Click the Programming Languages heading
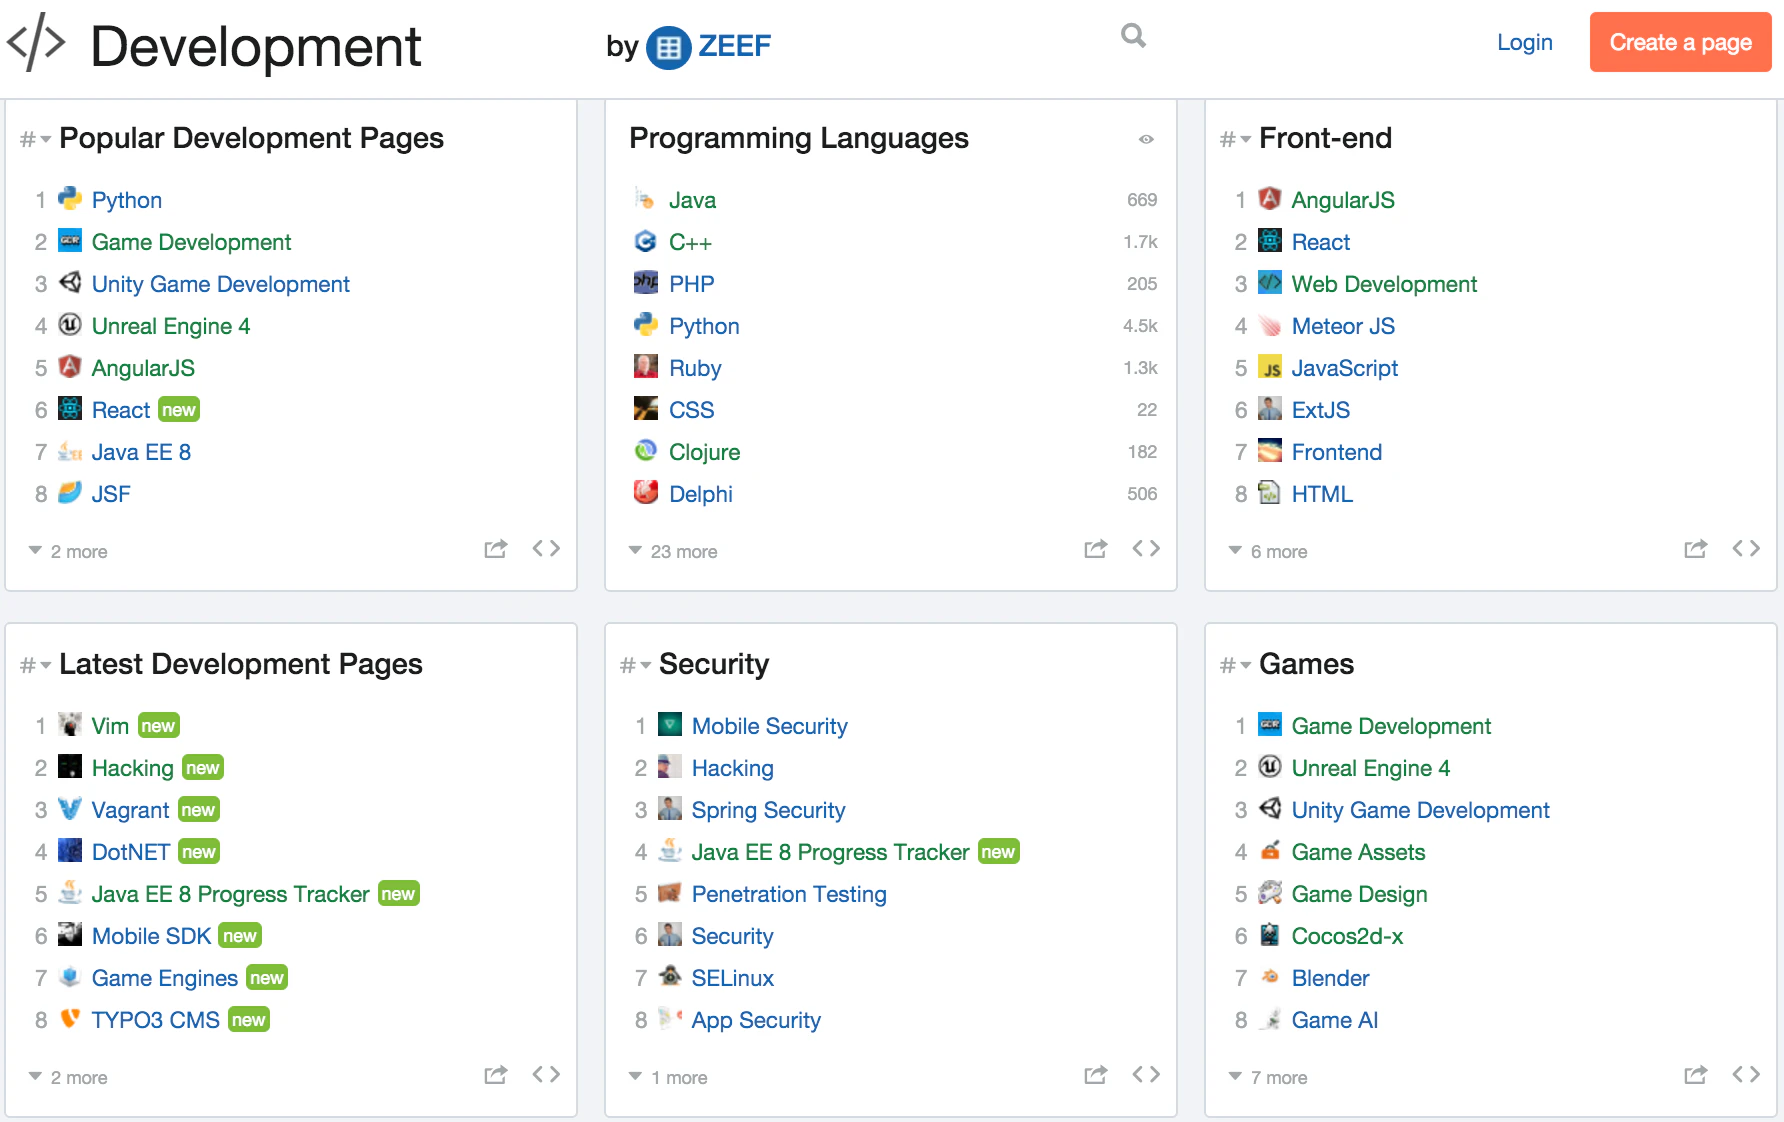 click(799, 138)
